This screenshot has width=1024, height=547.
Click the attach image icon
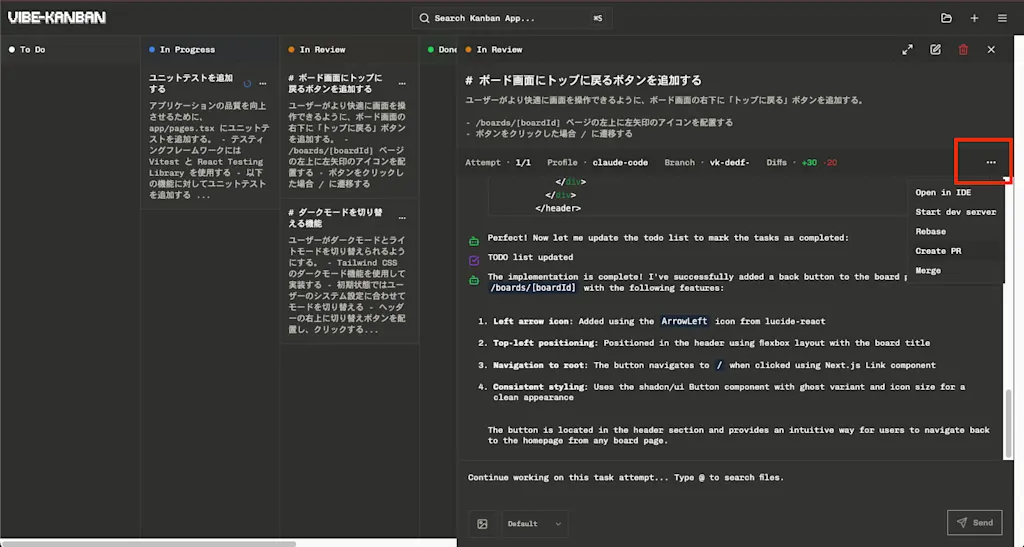point(483,524)
